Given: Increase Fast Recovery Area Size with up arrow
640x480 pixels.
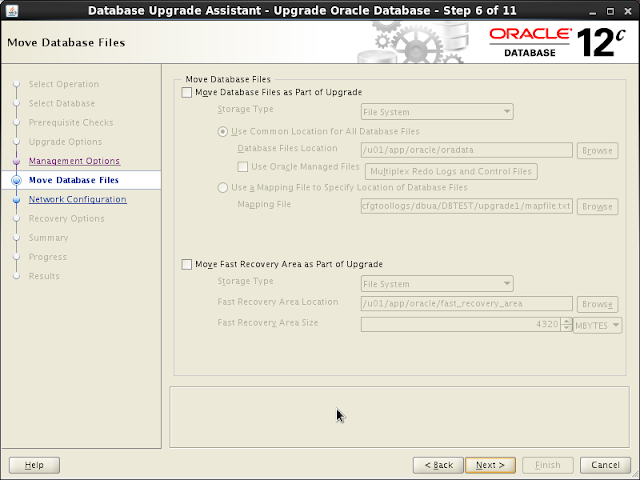Looking at the screenshot, I should point(566,321).
